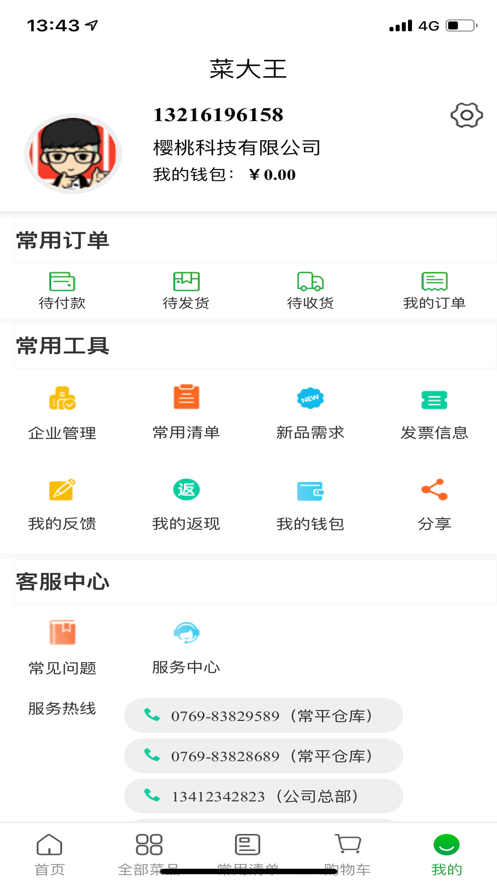
Task: Call 13412342823 公司总部 number
Action: pyautogui.click(x=263, y=796)
